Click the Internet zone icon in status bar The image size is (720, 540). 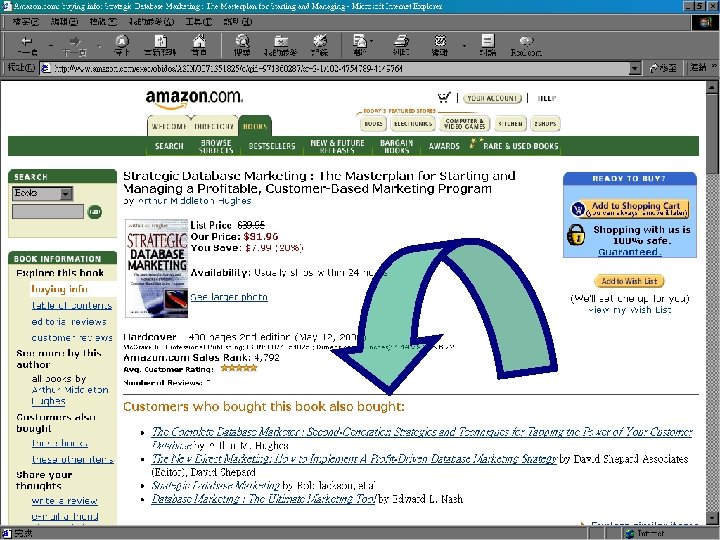pos(630,534)
